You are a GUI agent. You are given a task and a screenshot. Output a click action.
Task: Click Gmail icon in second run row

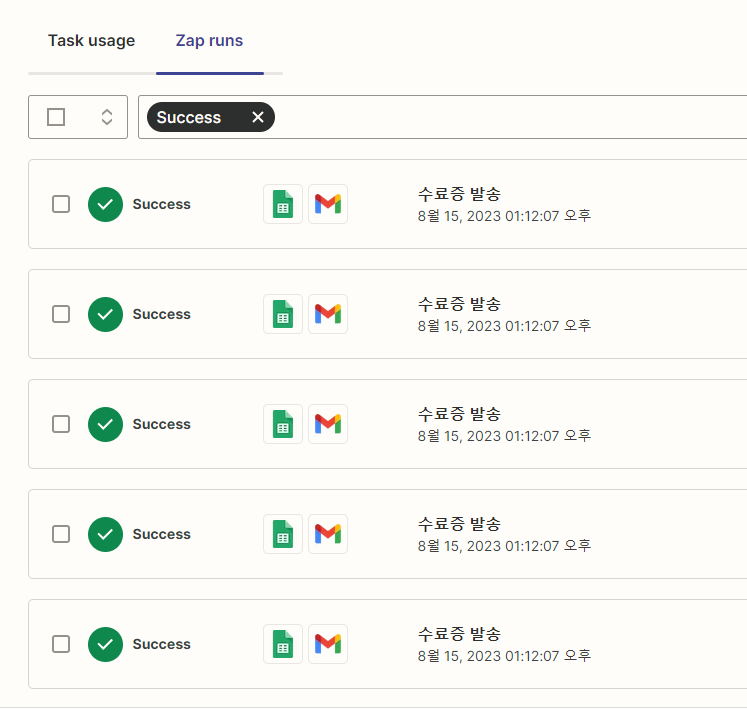[x=328, y=314]
